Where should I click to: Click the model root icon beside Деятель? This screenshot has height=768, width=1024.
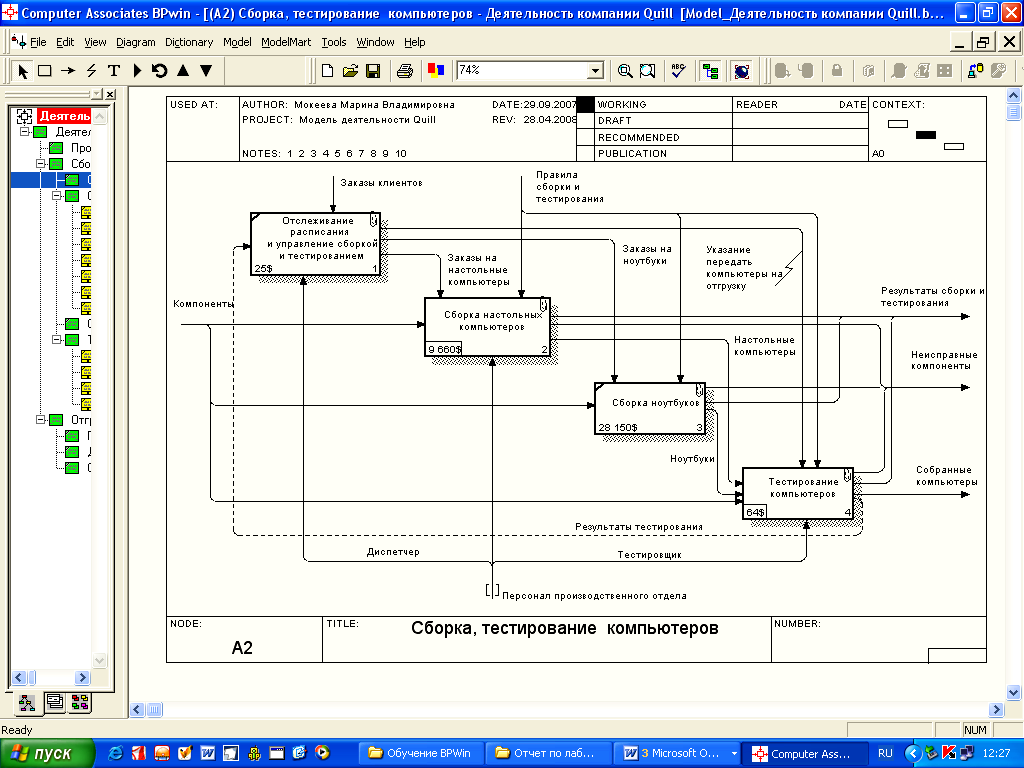point(24,116)
